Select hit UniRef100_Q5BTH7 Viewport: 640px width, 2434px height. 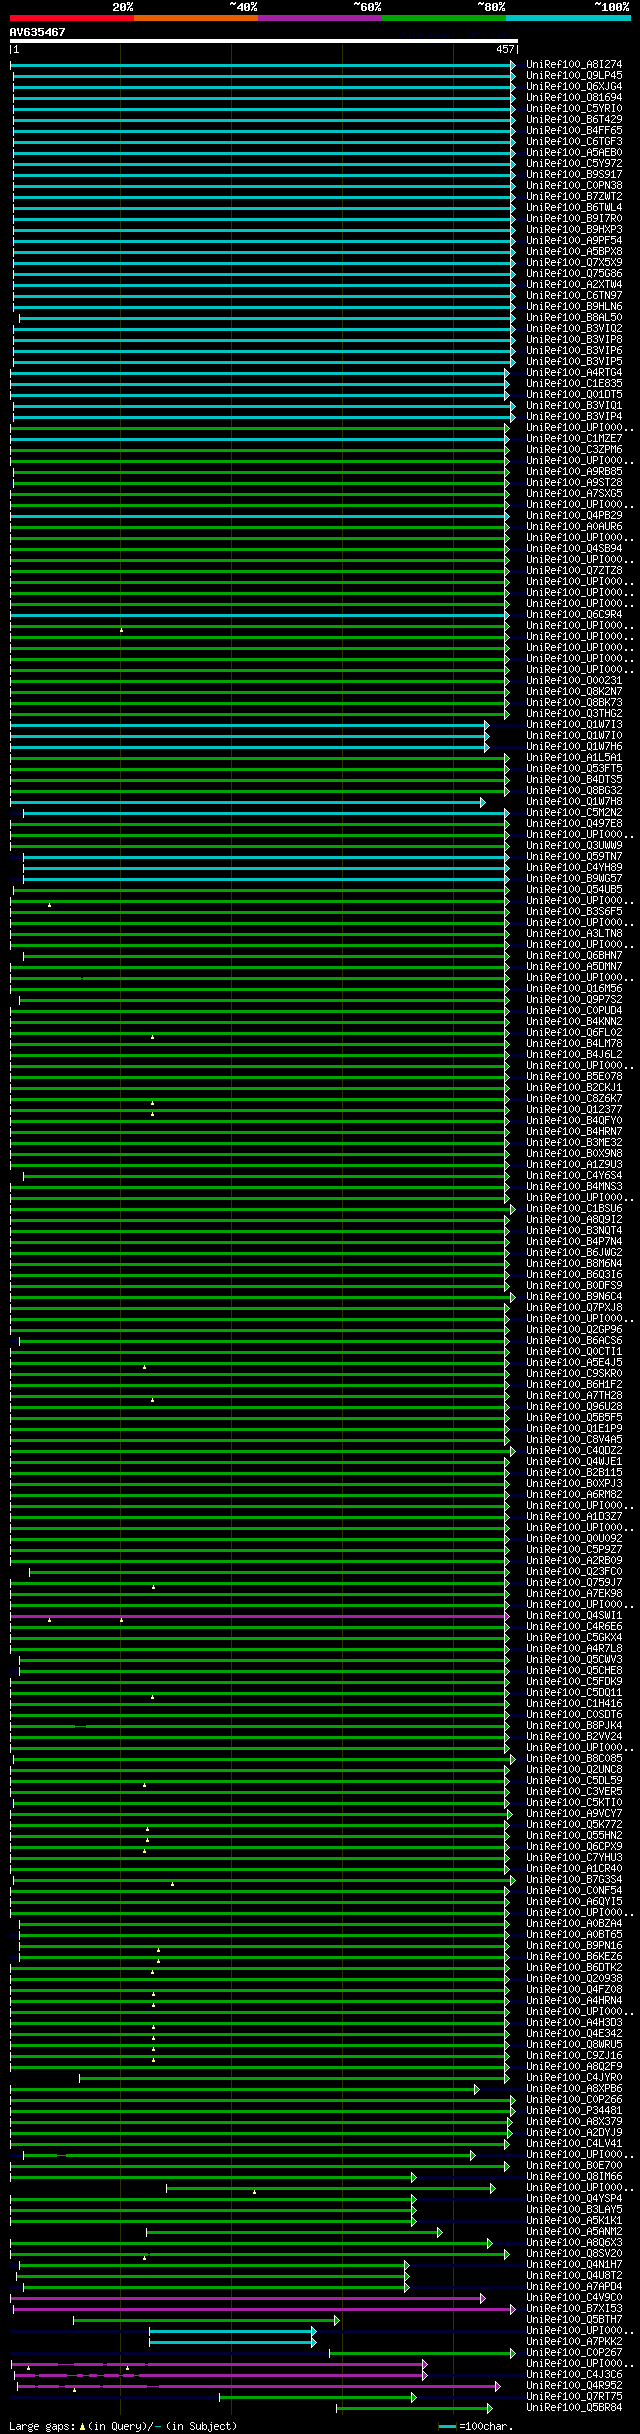(574, 2319)
